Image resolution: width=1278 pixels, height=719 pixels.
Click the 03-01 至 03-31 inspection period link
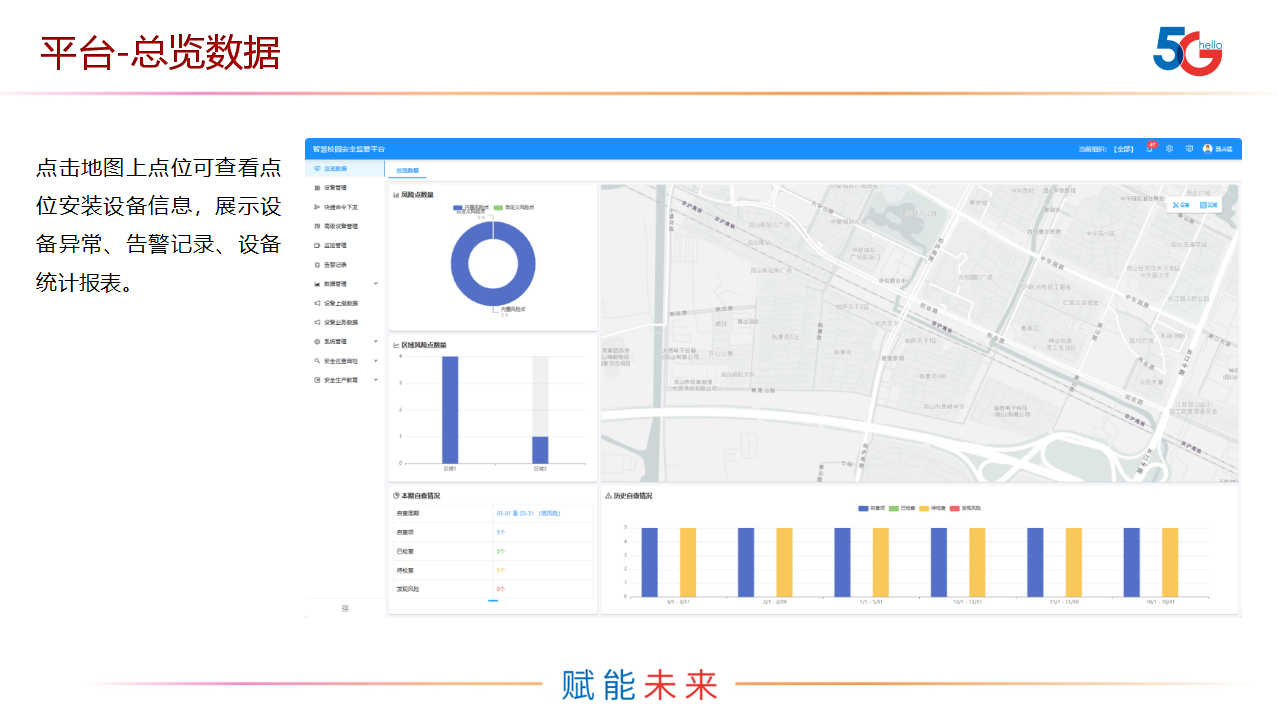point(530,513)
